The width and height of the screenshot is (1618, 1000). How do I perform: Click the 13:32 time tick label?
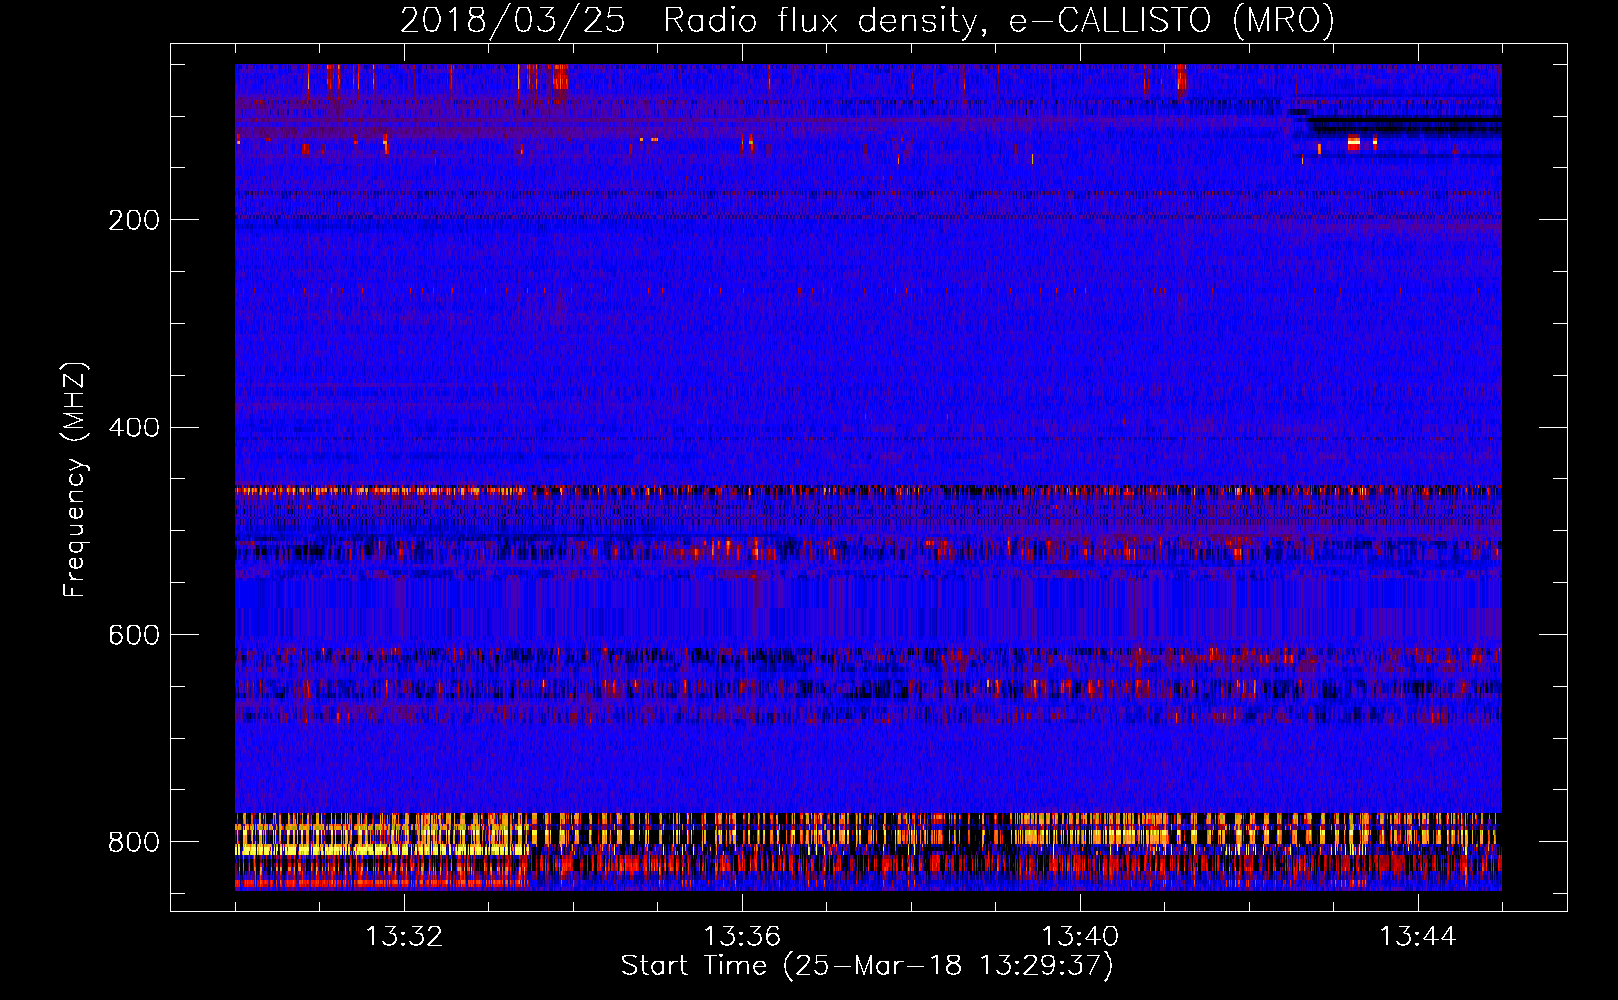pos(404,937)
